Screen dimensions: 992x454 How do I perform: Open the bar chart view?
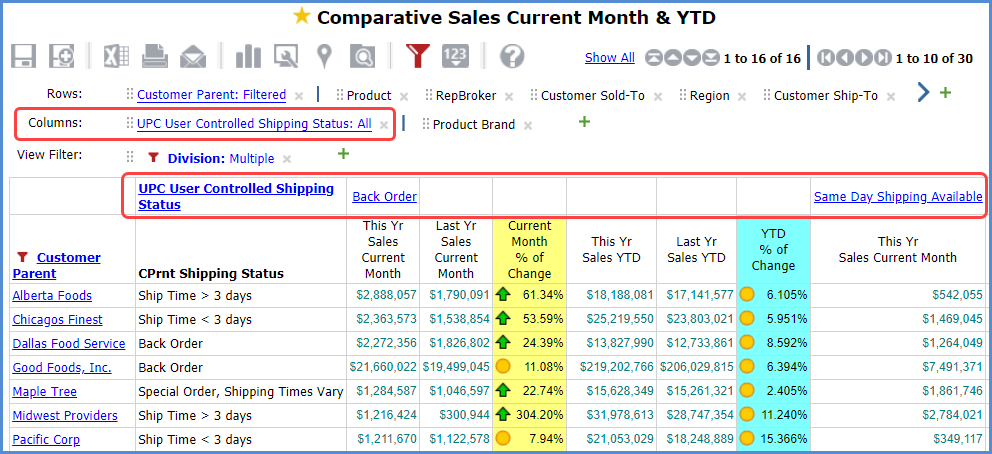pyautogui.click(x=247, y=56)
